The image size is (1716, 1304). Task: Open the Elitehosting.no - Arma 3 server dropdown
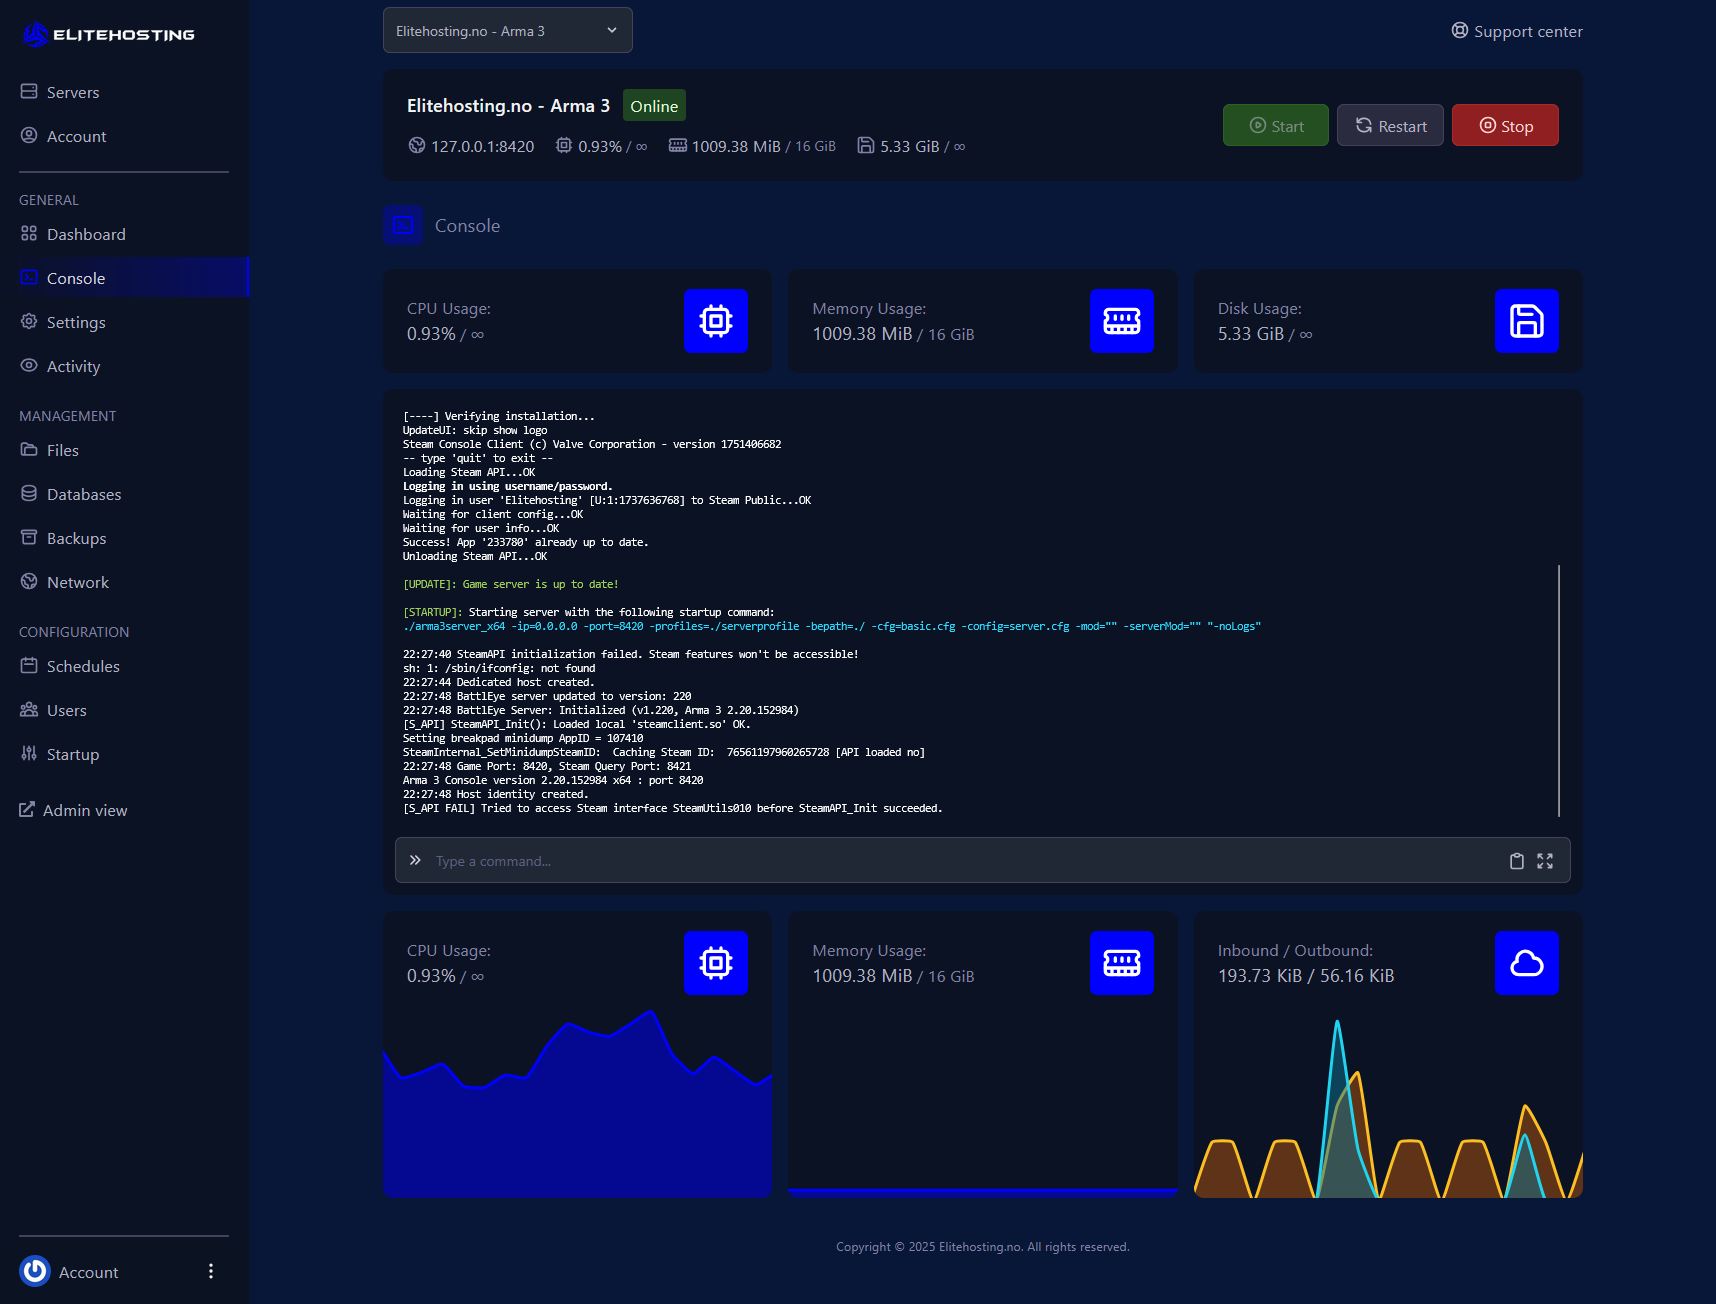point(507,30)
